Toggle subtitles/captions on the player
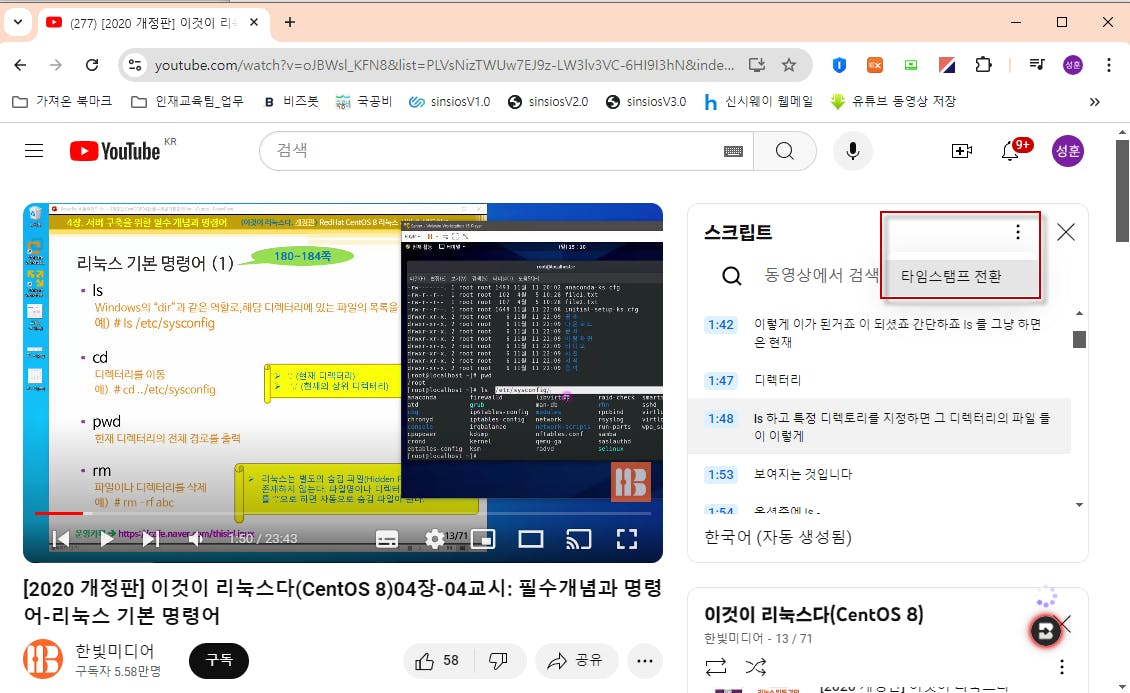The image size is (1130, 693). pos(387,539)
